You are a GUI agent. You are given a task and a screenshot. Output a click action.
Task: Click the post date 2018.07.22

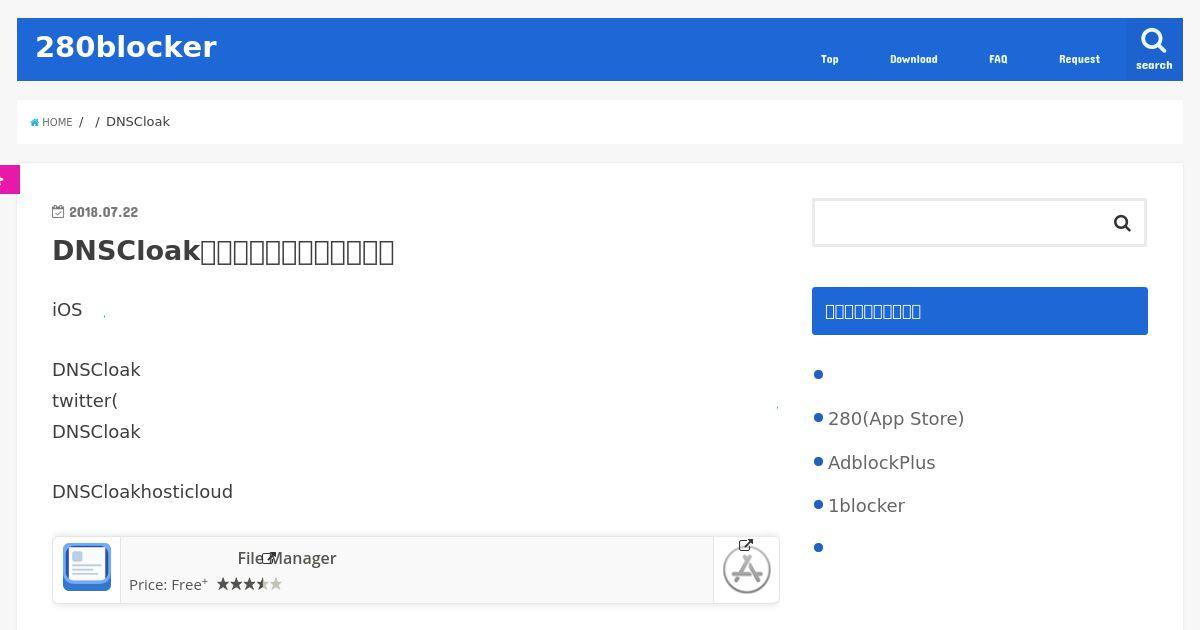point(103,212)
